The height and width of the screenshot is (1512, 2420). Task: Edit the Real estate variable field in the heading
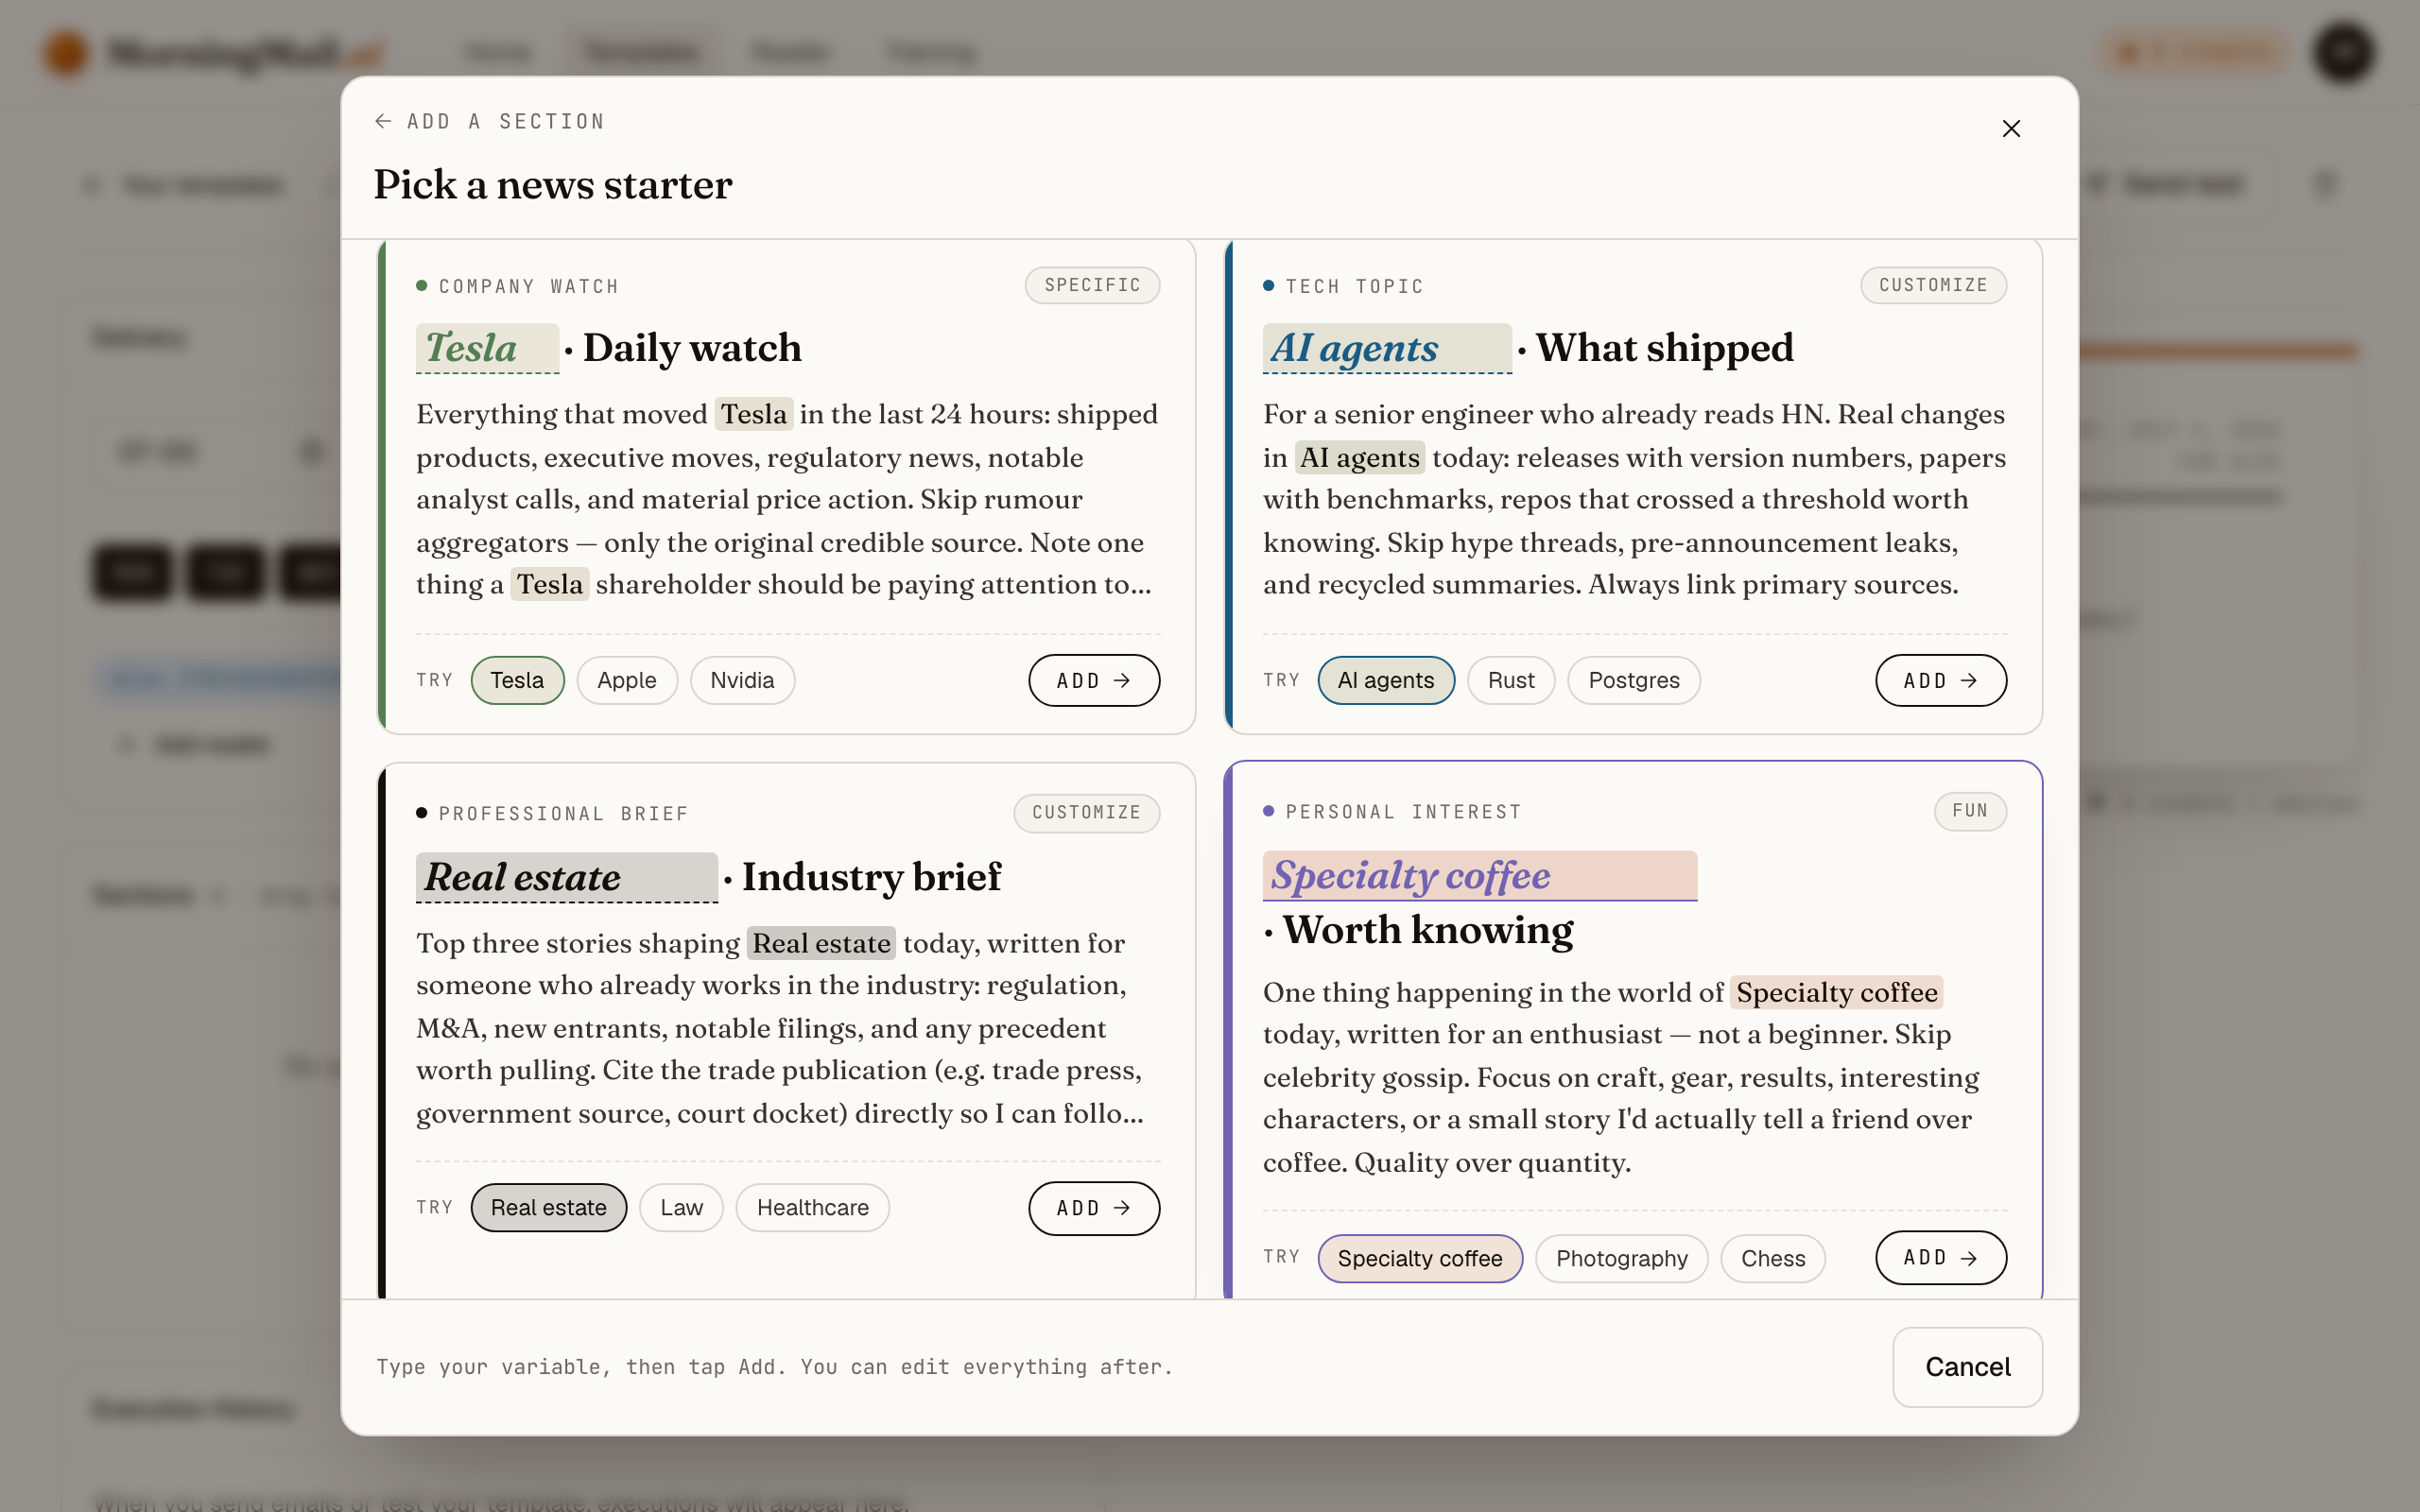pos(567,877)
